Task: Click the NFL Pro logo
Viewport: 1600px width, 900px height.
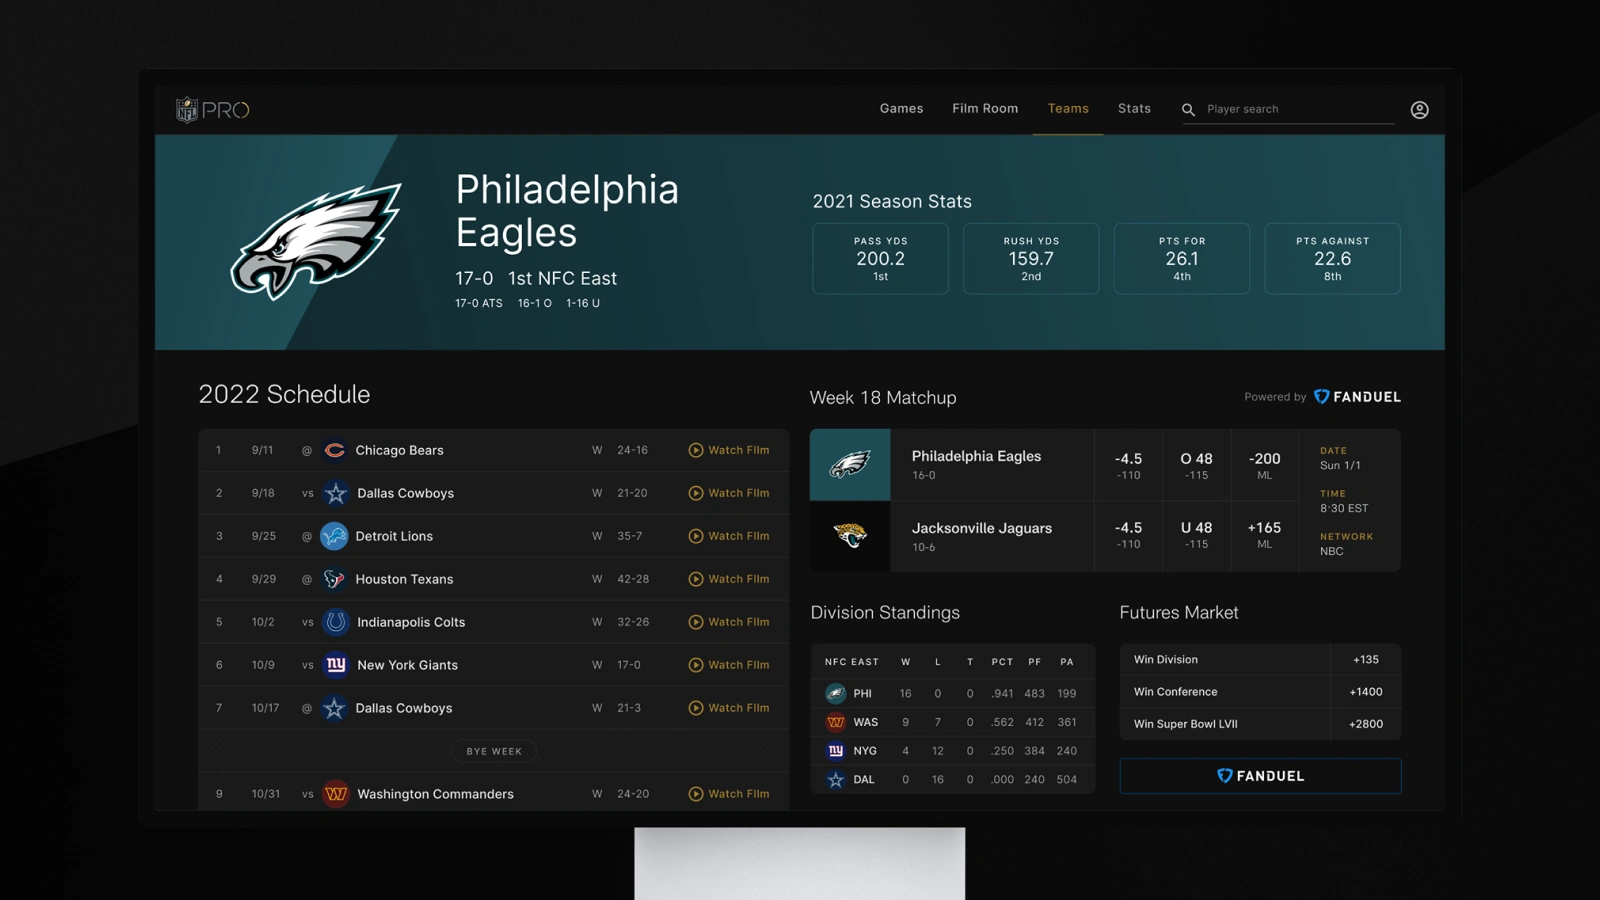Action: (x=213, y=109)
